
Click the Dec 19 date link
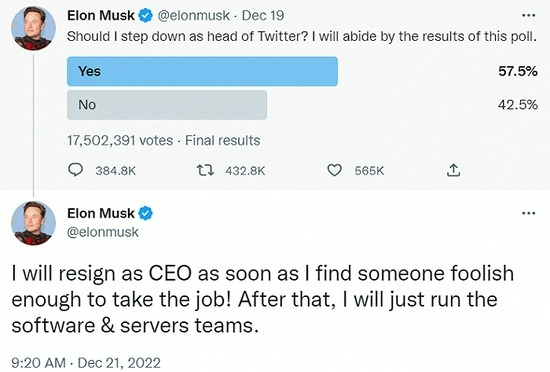(x=263, y=16)
